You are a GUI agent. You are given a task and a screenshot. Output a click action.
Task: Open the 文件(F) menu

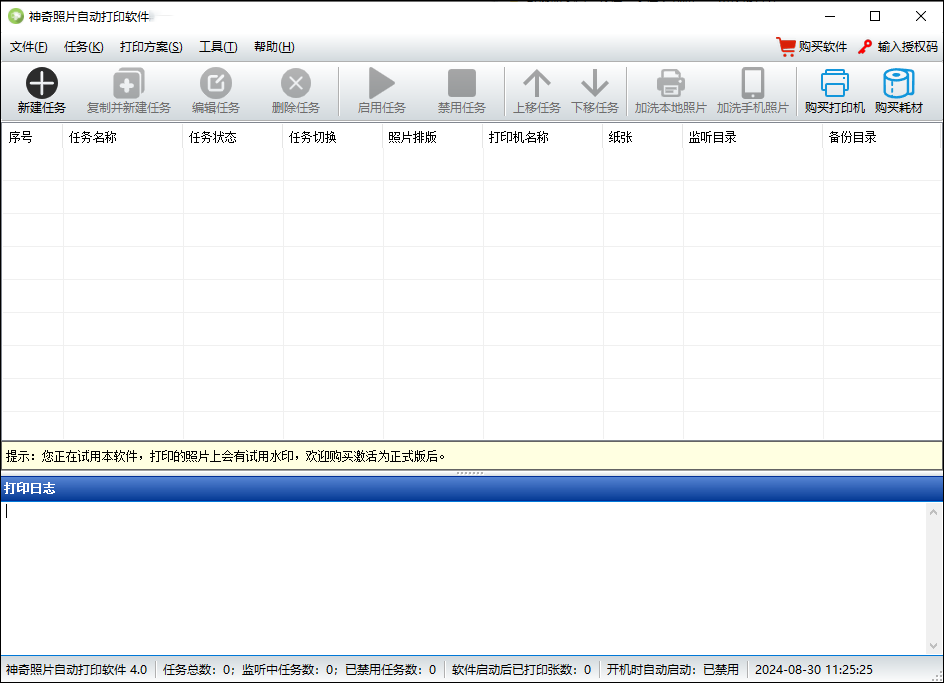click(x=28, y=47)
